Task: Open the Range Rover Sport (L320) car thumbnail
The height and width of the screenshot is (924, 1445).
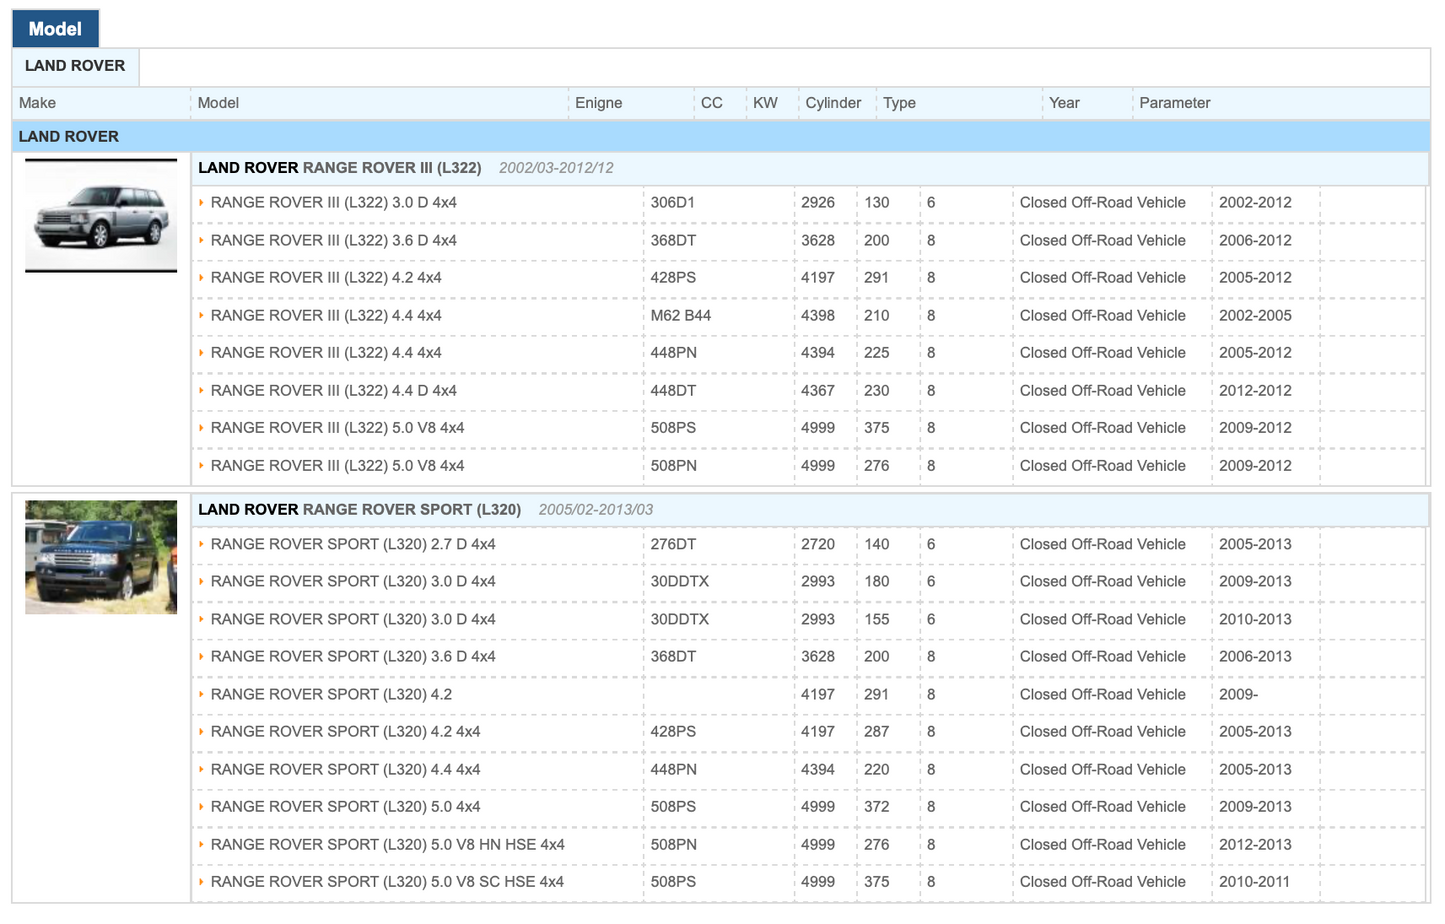Action: click(x=101, y=557)
